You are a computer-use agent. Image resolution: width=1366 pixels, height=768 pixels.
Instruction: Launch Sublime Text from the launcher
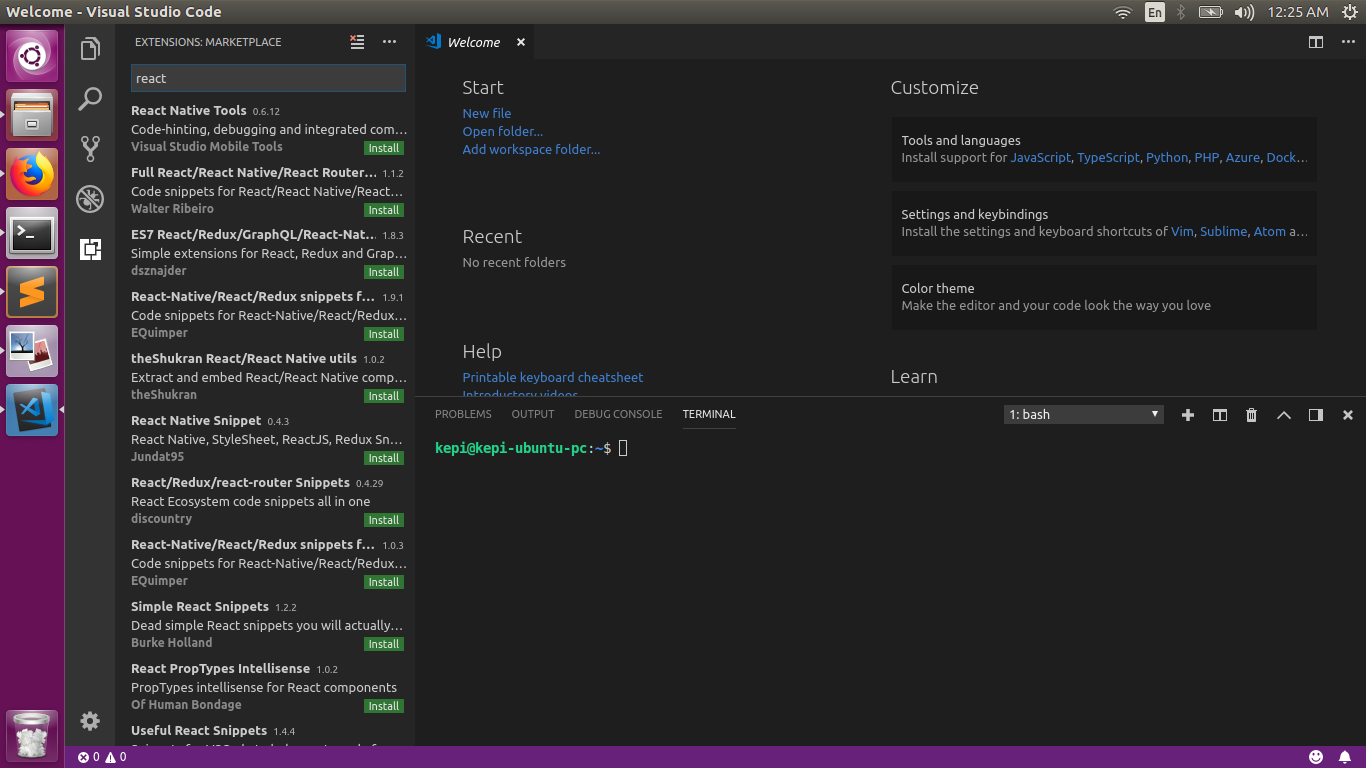32,292
